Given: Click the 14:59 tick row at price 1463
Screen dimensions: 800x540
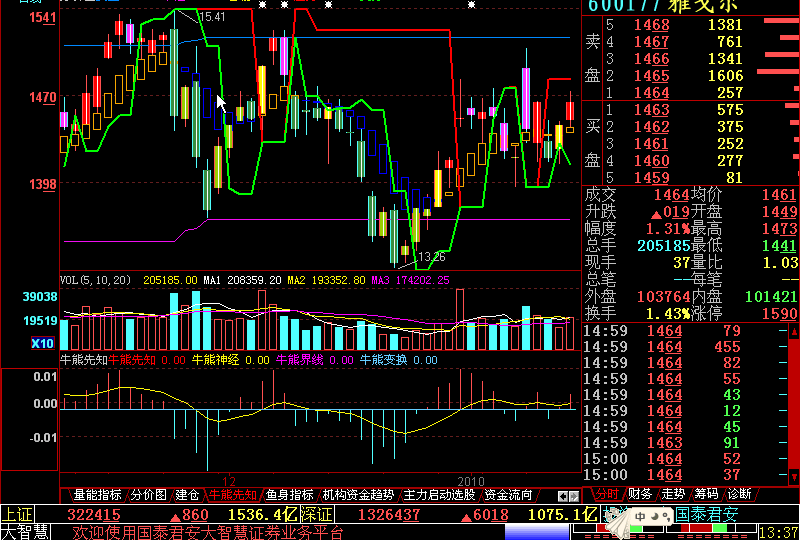Looking at the screenshot, I should 686,443.
